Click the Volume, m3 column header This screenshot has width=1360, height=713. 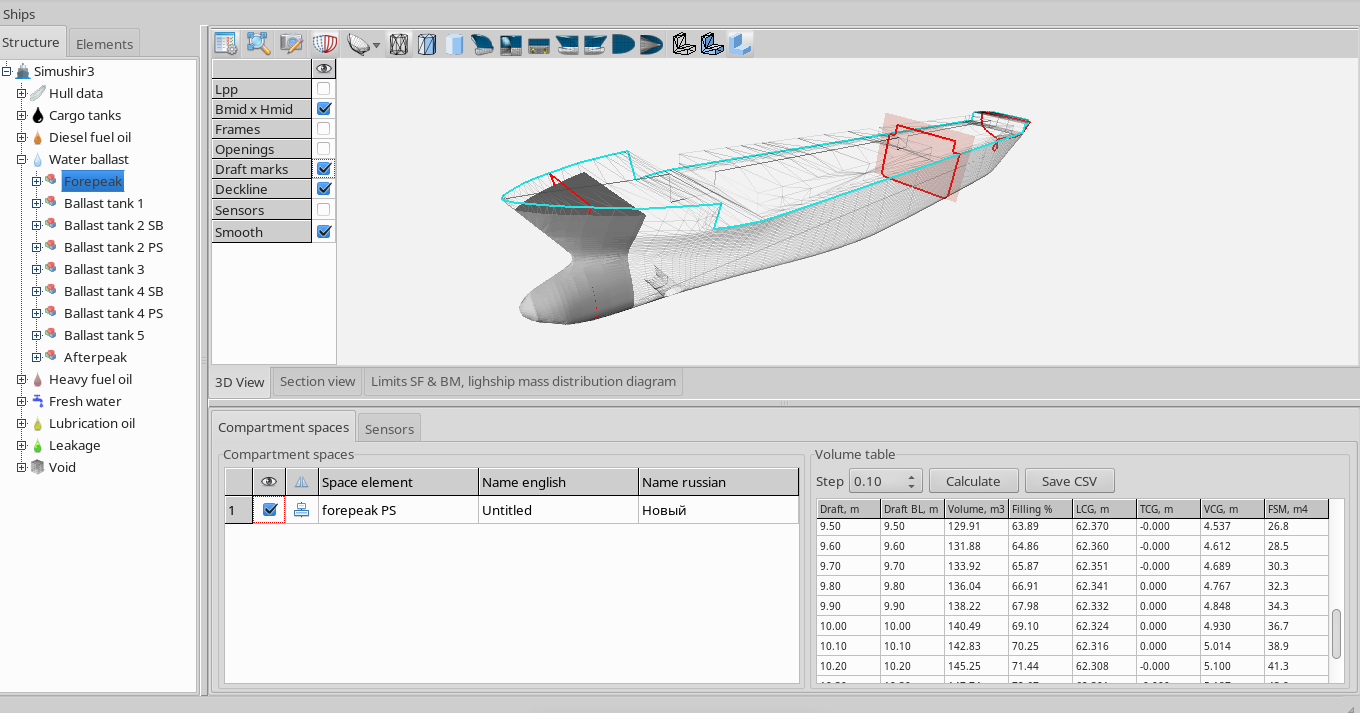tap(976, 509)
